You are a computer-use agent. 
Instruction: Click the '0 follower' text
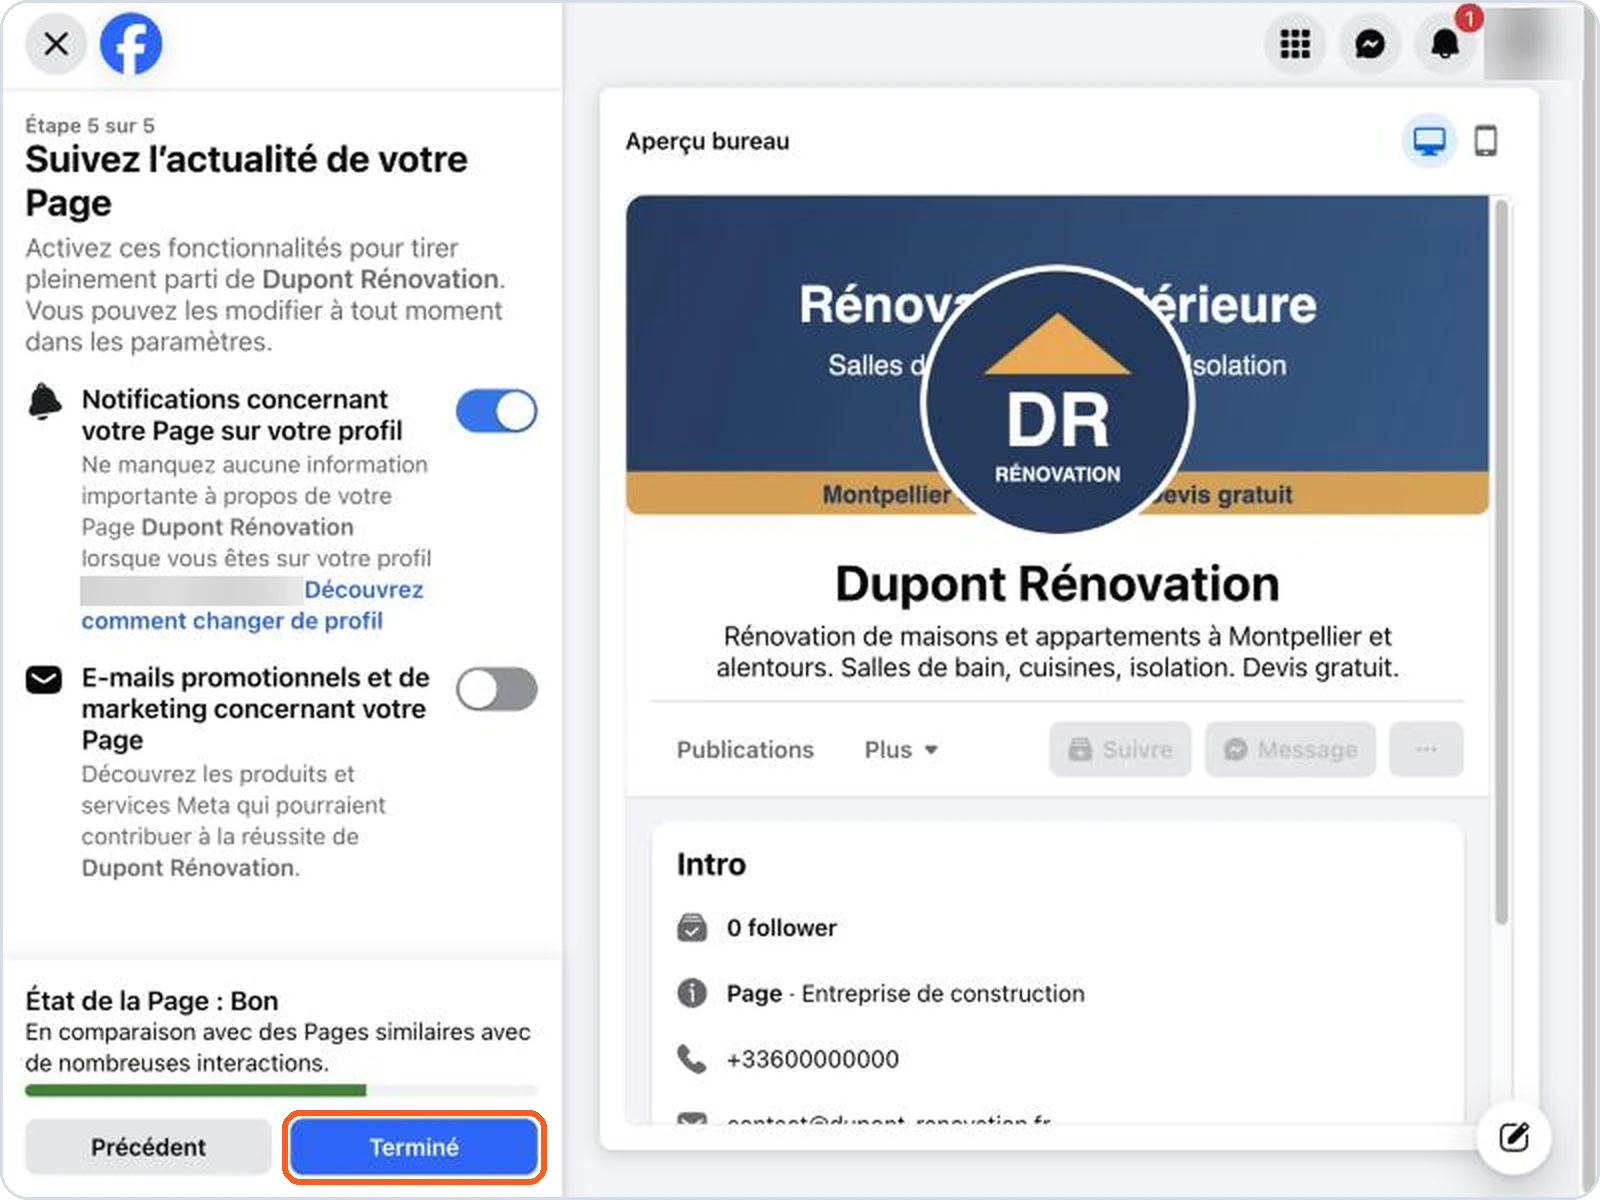point(781,928)
